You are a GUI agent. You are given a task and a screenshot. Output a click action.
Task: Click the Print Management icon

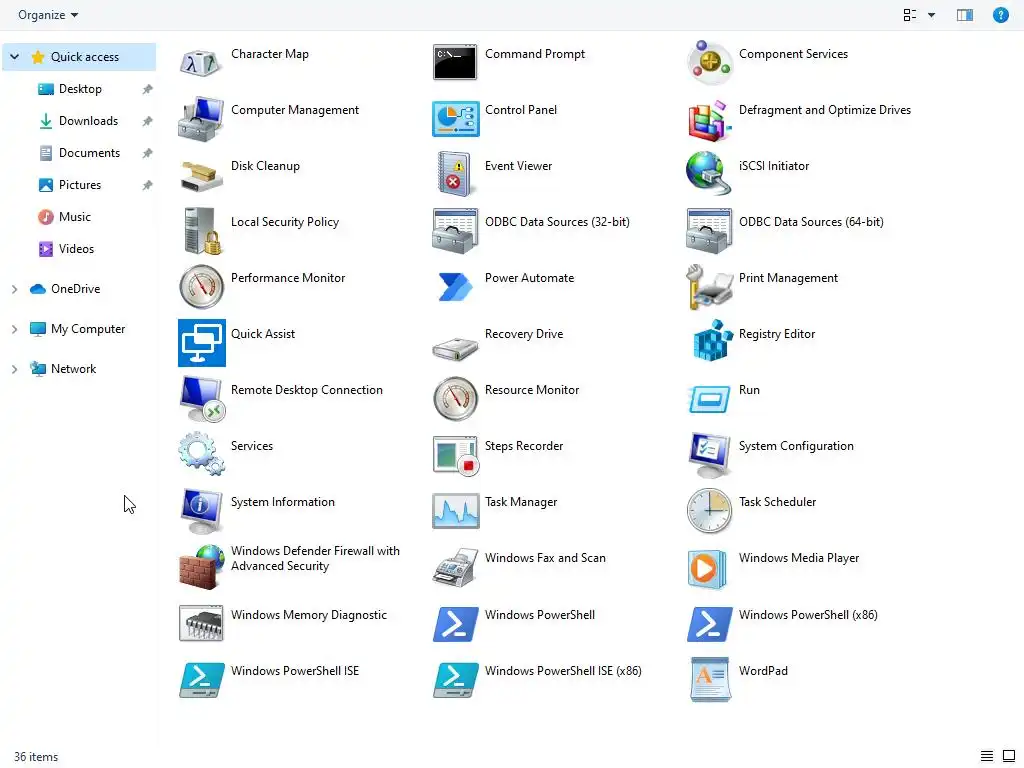[709, 287]
